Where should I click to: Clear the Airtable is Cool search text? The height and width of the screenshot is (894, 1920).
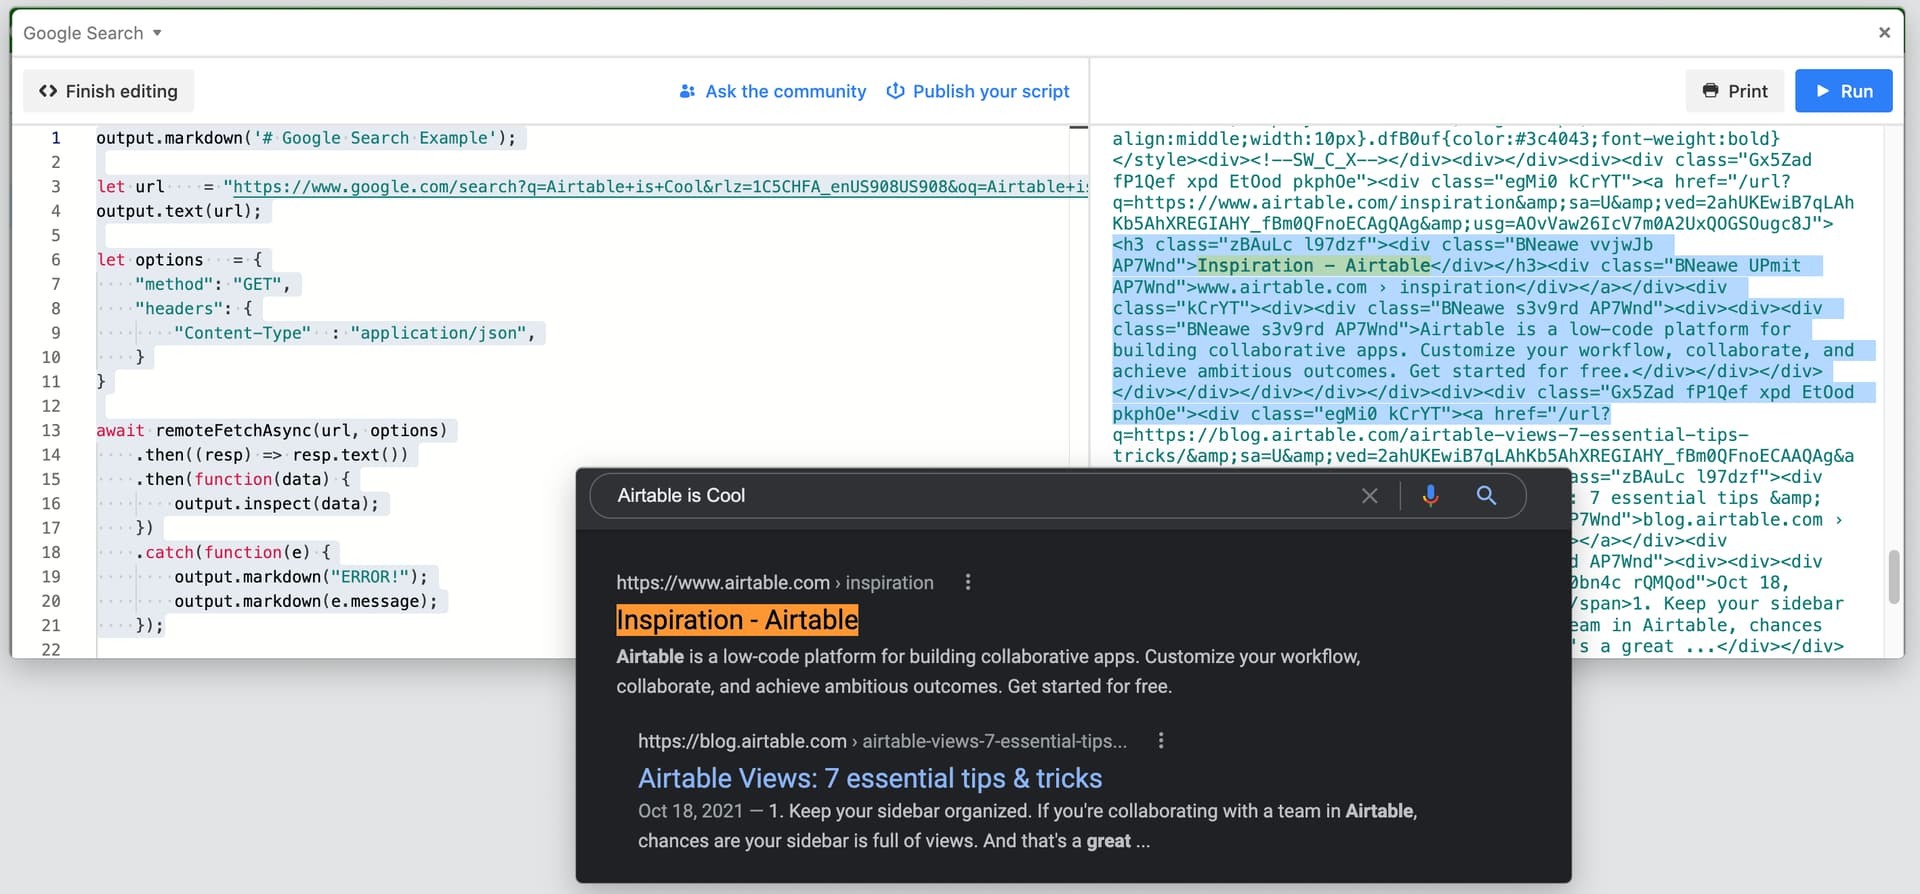coord(1370,496)
